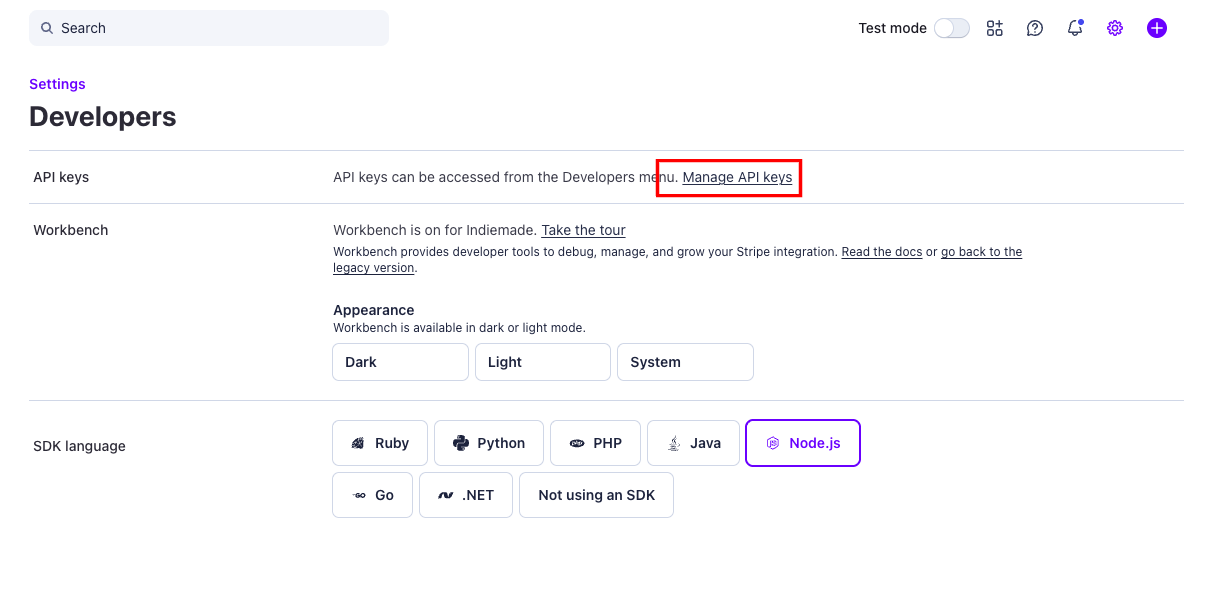Click the search magnifier icon

coord(47,28)
